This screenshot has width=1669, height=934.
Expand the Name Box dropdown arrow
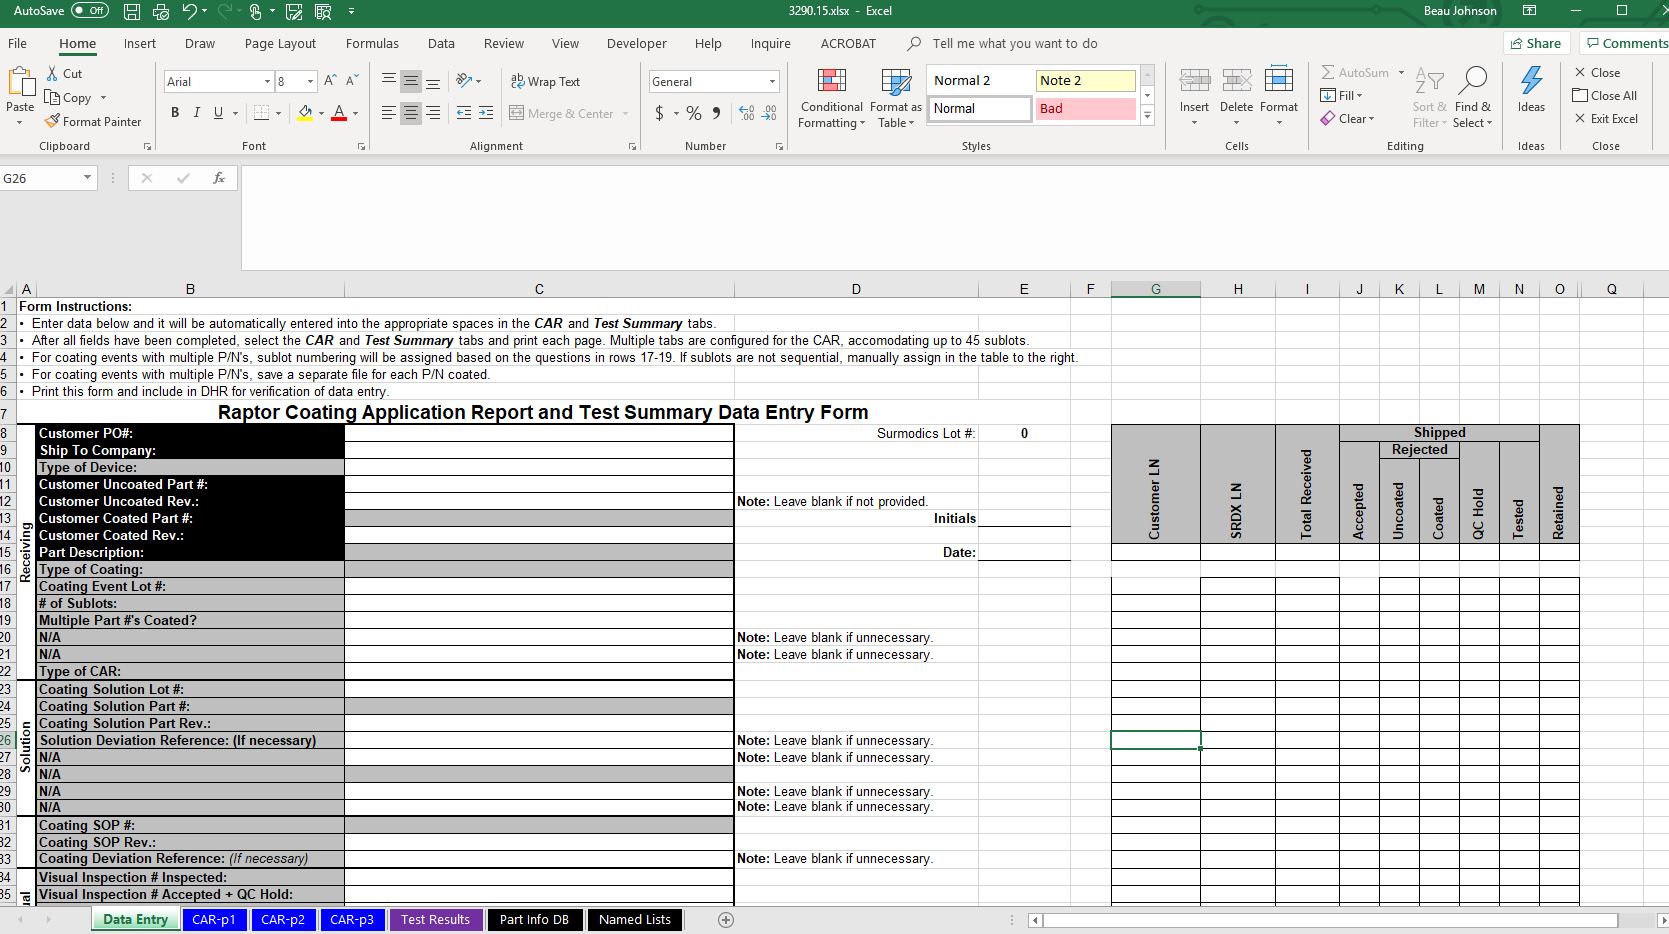[87, 178]
